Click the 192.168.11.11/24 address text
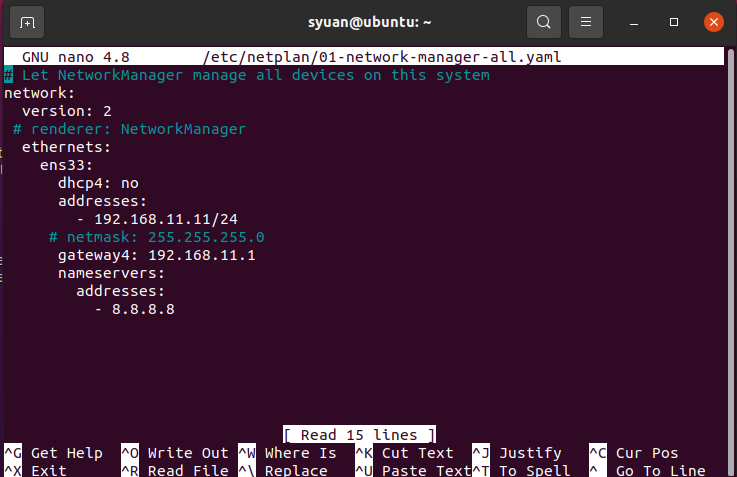 [x=165, y=219]
